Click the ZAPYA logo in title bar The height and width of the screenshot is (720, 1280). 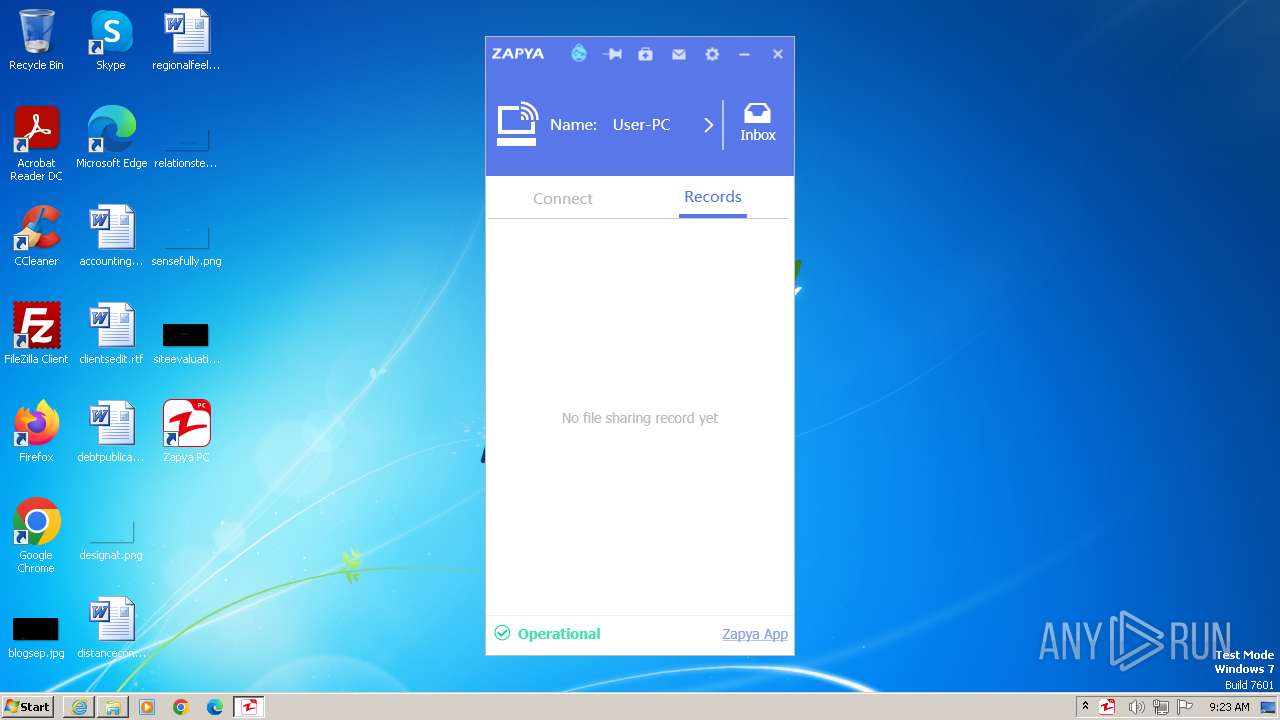518,54
